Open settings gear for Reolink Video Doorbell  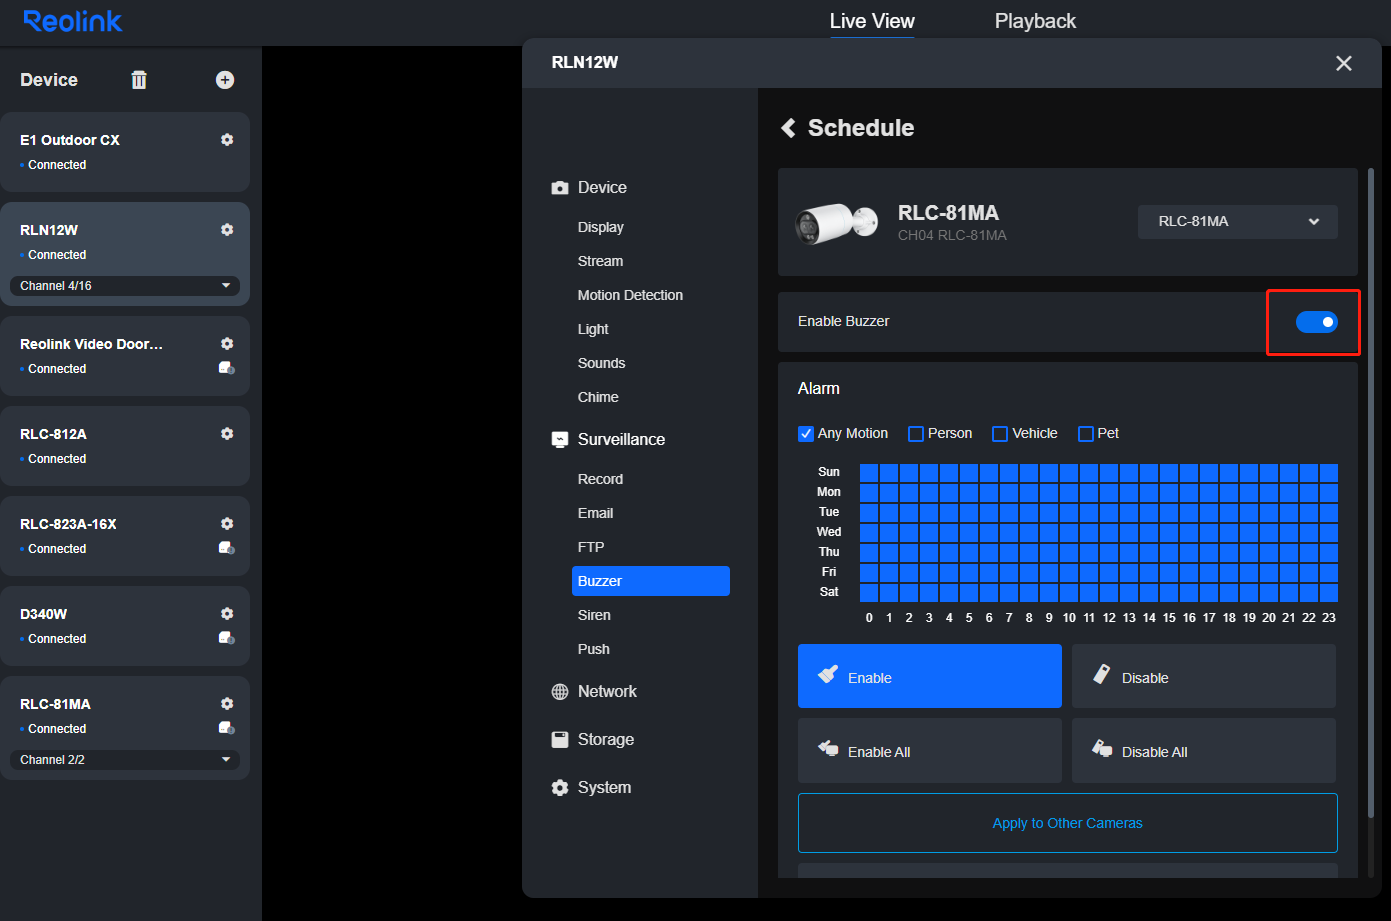tap(227, 344)
